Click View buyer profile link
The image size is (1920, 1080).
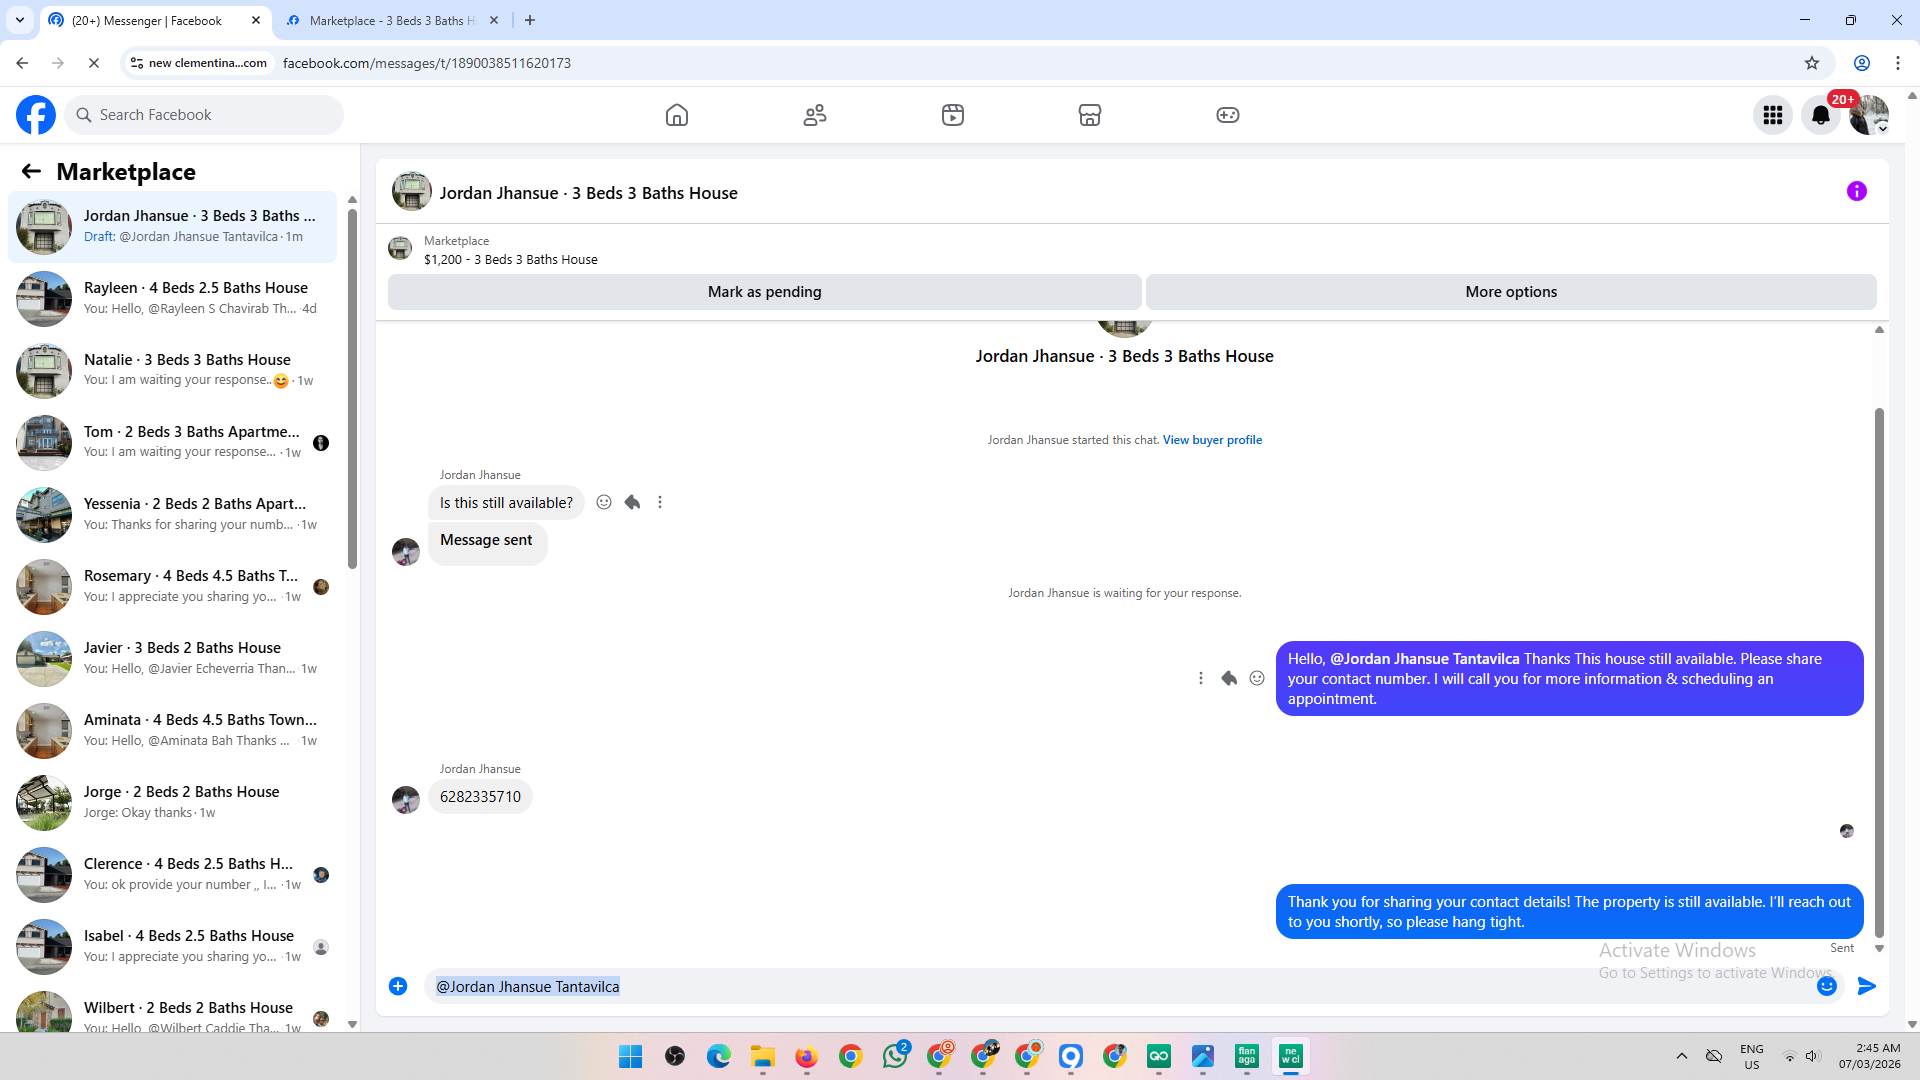click(x=1212, y=440)
